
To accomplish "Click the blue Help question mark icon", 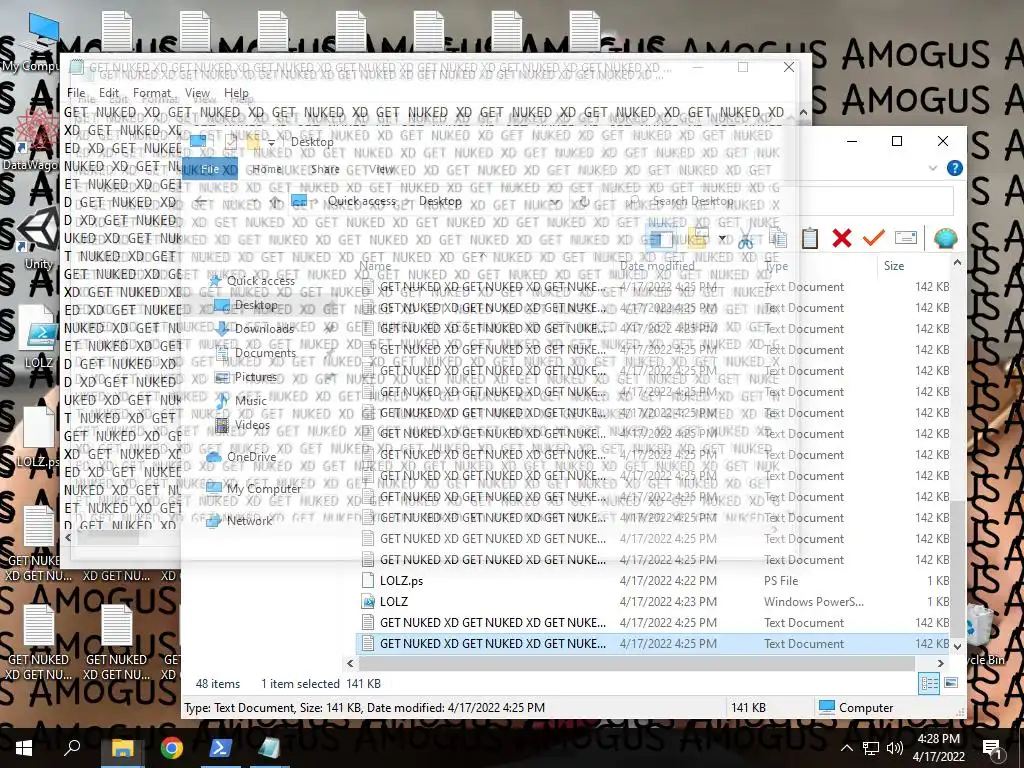I will pos(954,168).
